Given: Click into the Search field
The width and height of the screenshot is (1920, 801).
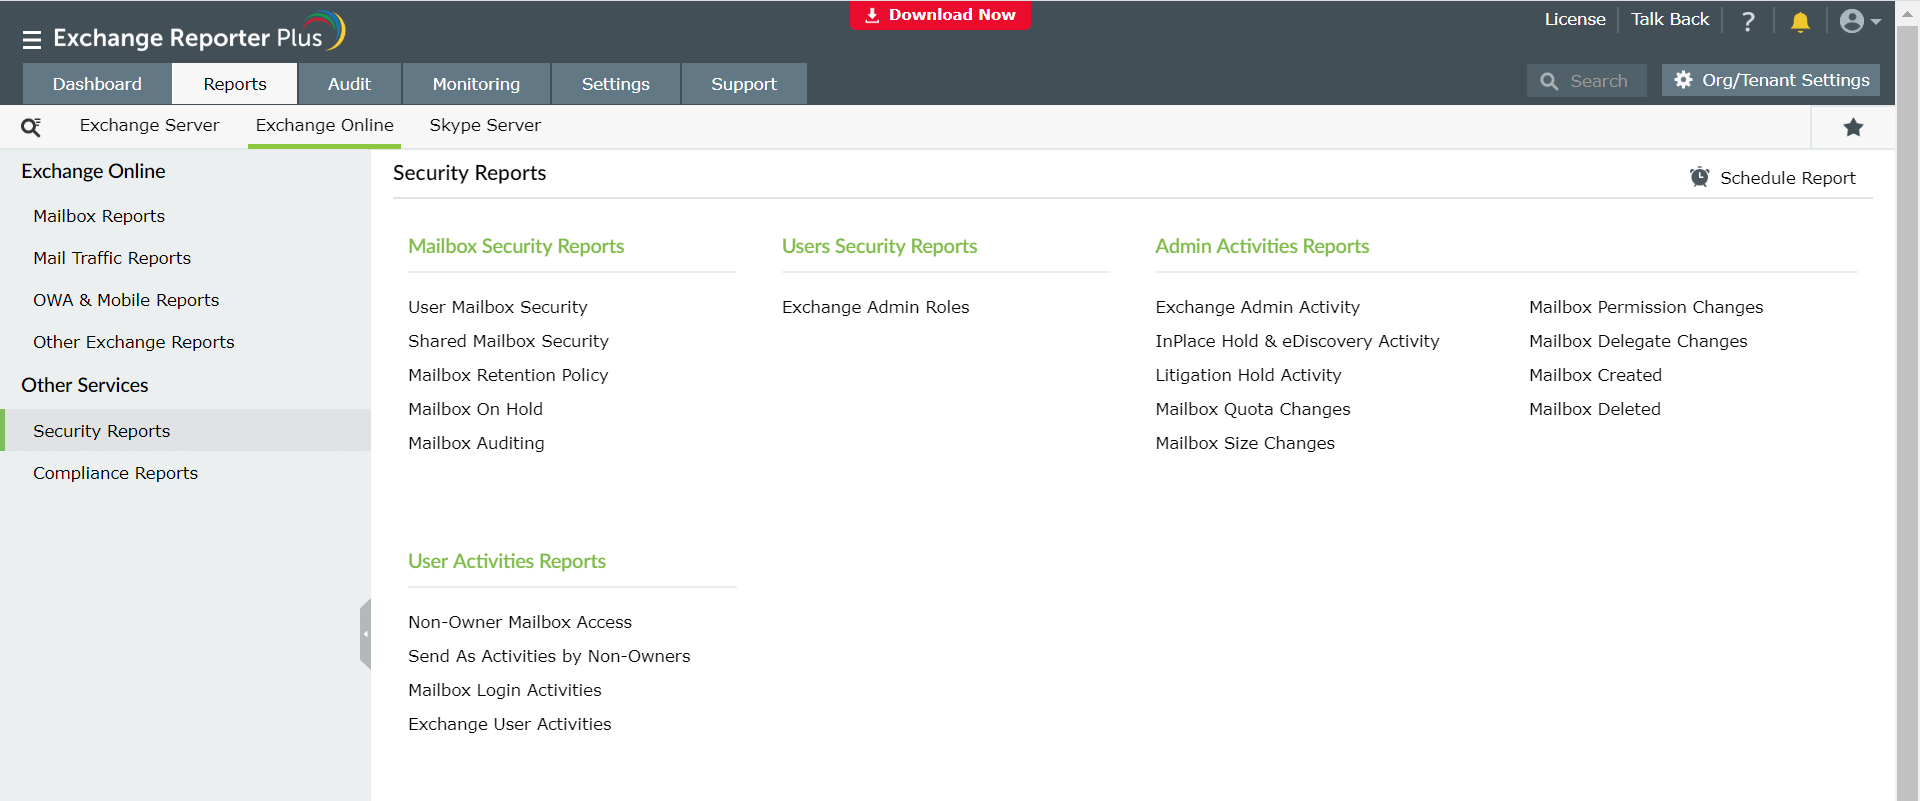Looking at the screenshot, I should pyautogui.click(x=1587, y=81).
